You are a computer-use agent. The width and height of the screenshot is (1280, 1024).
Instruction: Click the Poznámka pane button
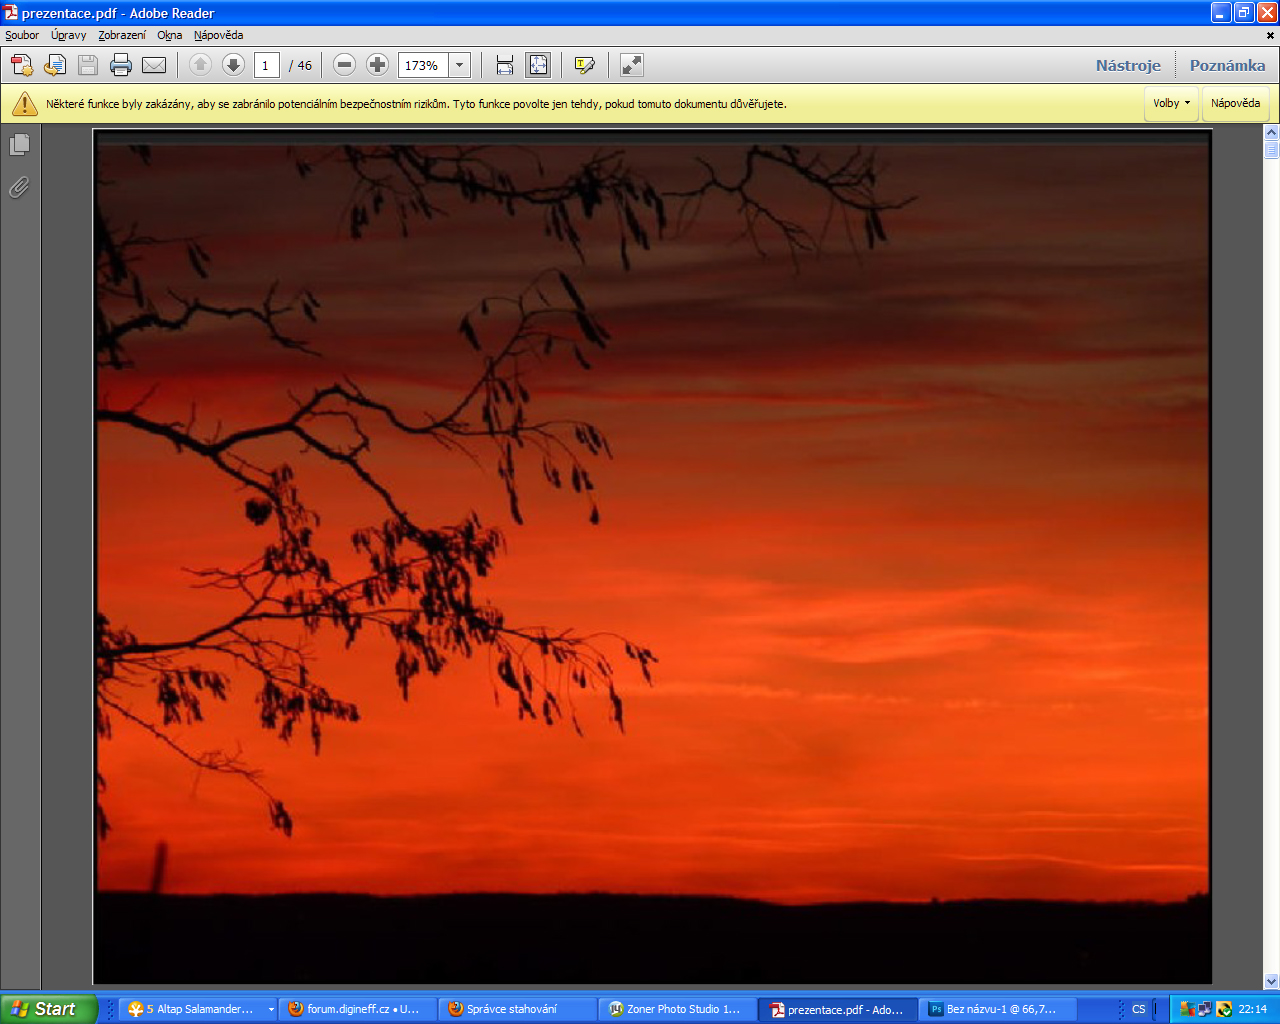[1227, 66]
